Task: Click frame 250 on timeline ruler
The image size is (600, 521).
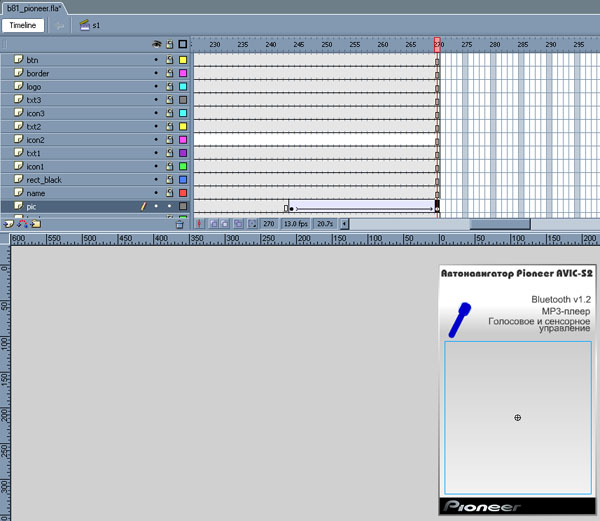Action: [x=327, y=44]
